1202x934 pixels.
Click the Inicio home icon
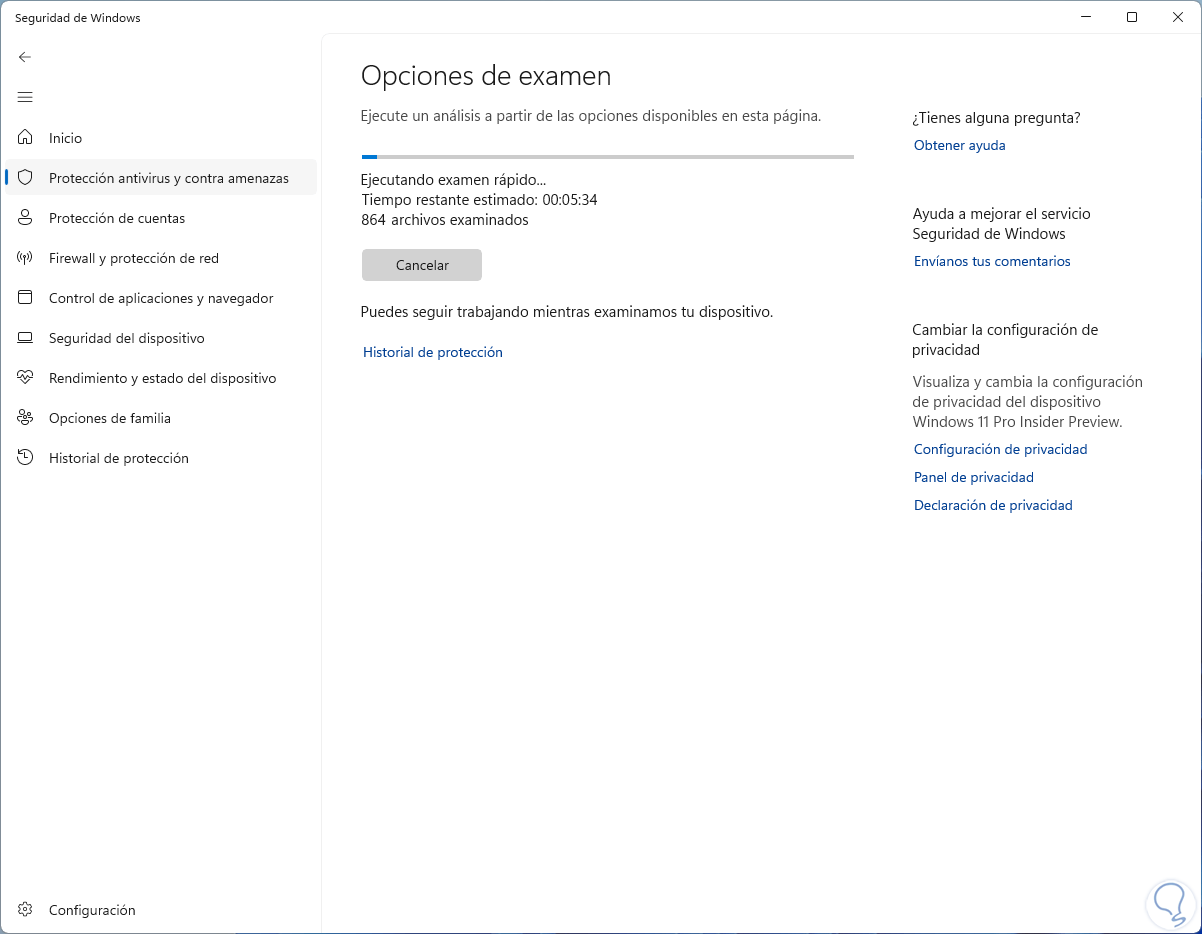26,138
